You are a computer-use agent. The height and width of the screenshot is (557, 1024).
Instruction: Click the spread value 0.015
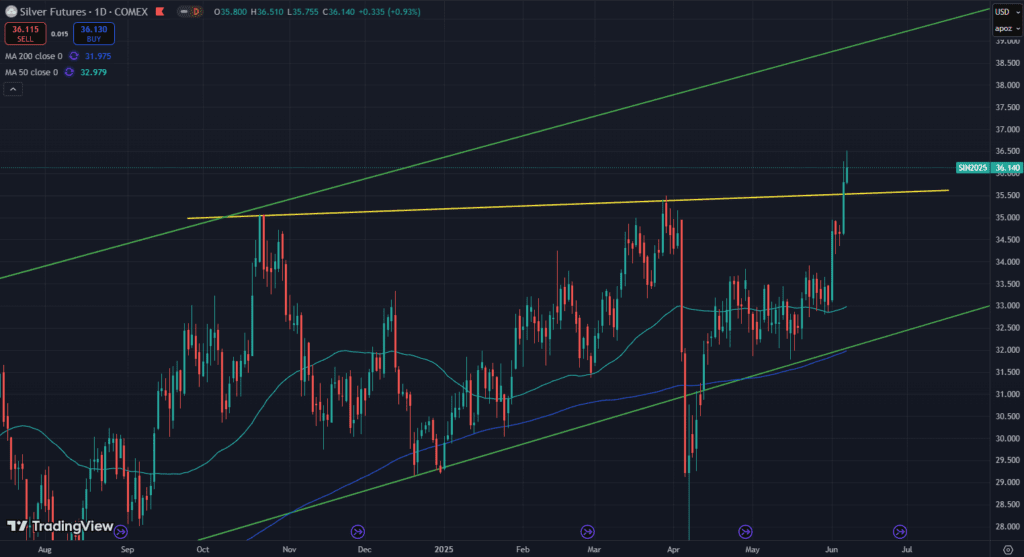[x=59, y=34]
